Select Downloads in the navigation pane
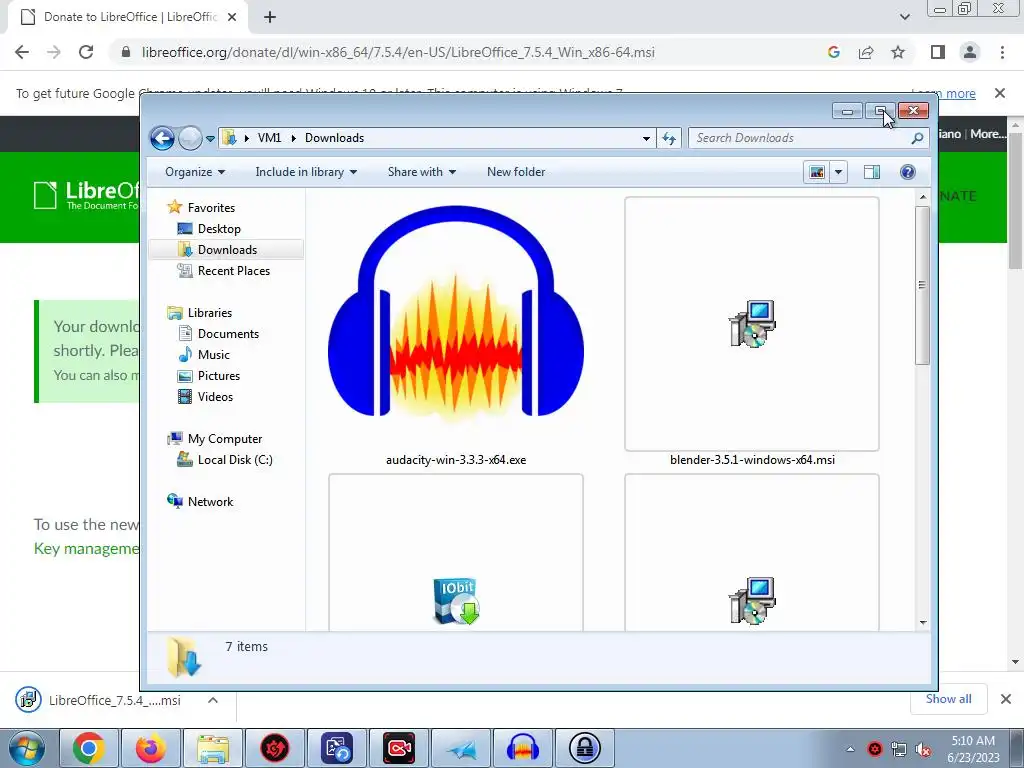1024x768 pixels. pyautogui.click(x=226, y=249)
